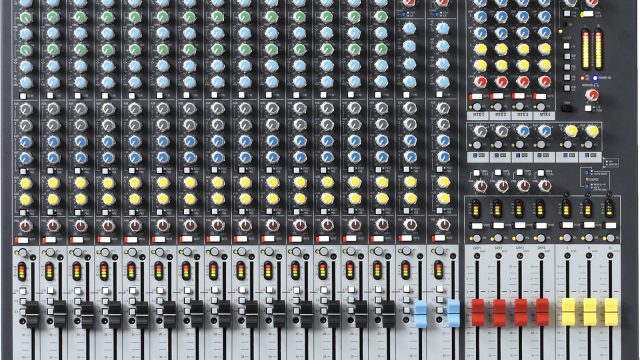Adjust the red headphones level knob
The image size is (640, 360).
click(591, 95)
